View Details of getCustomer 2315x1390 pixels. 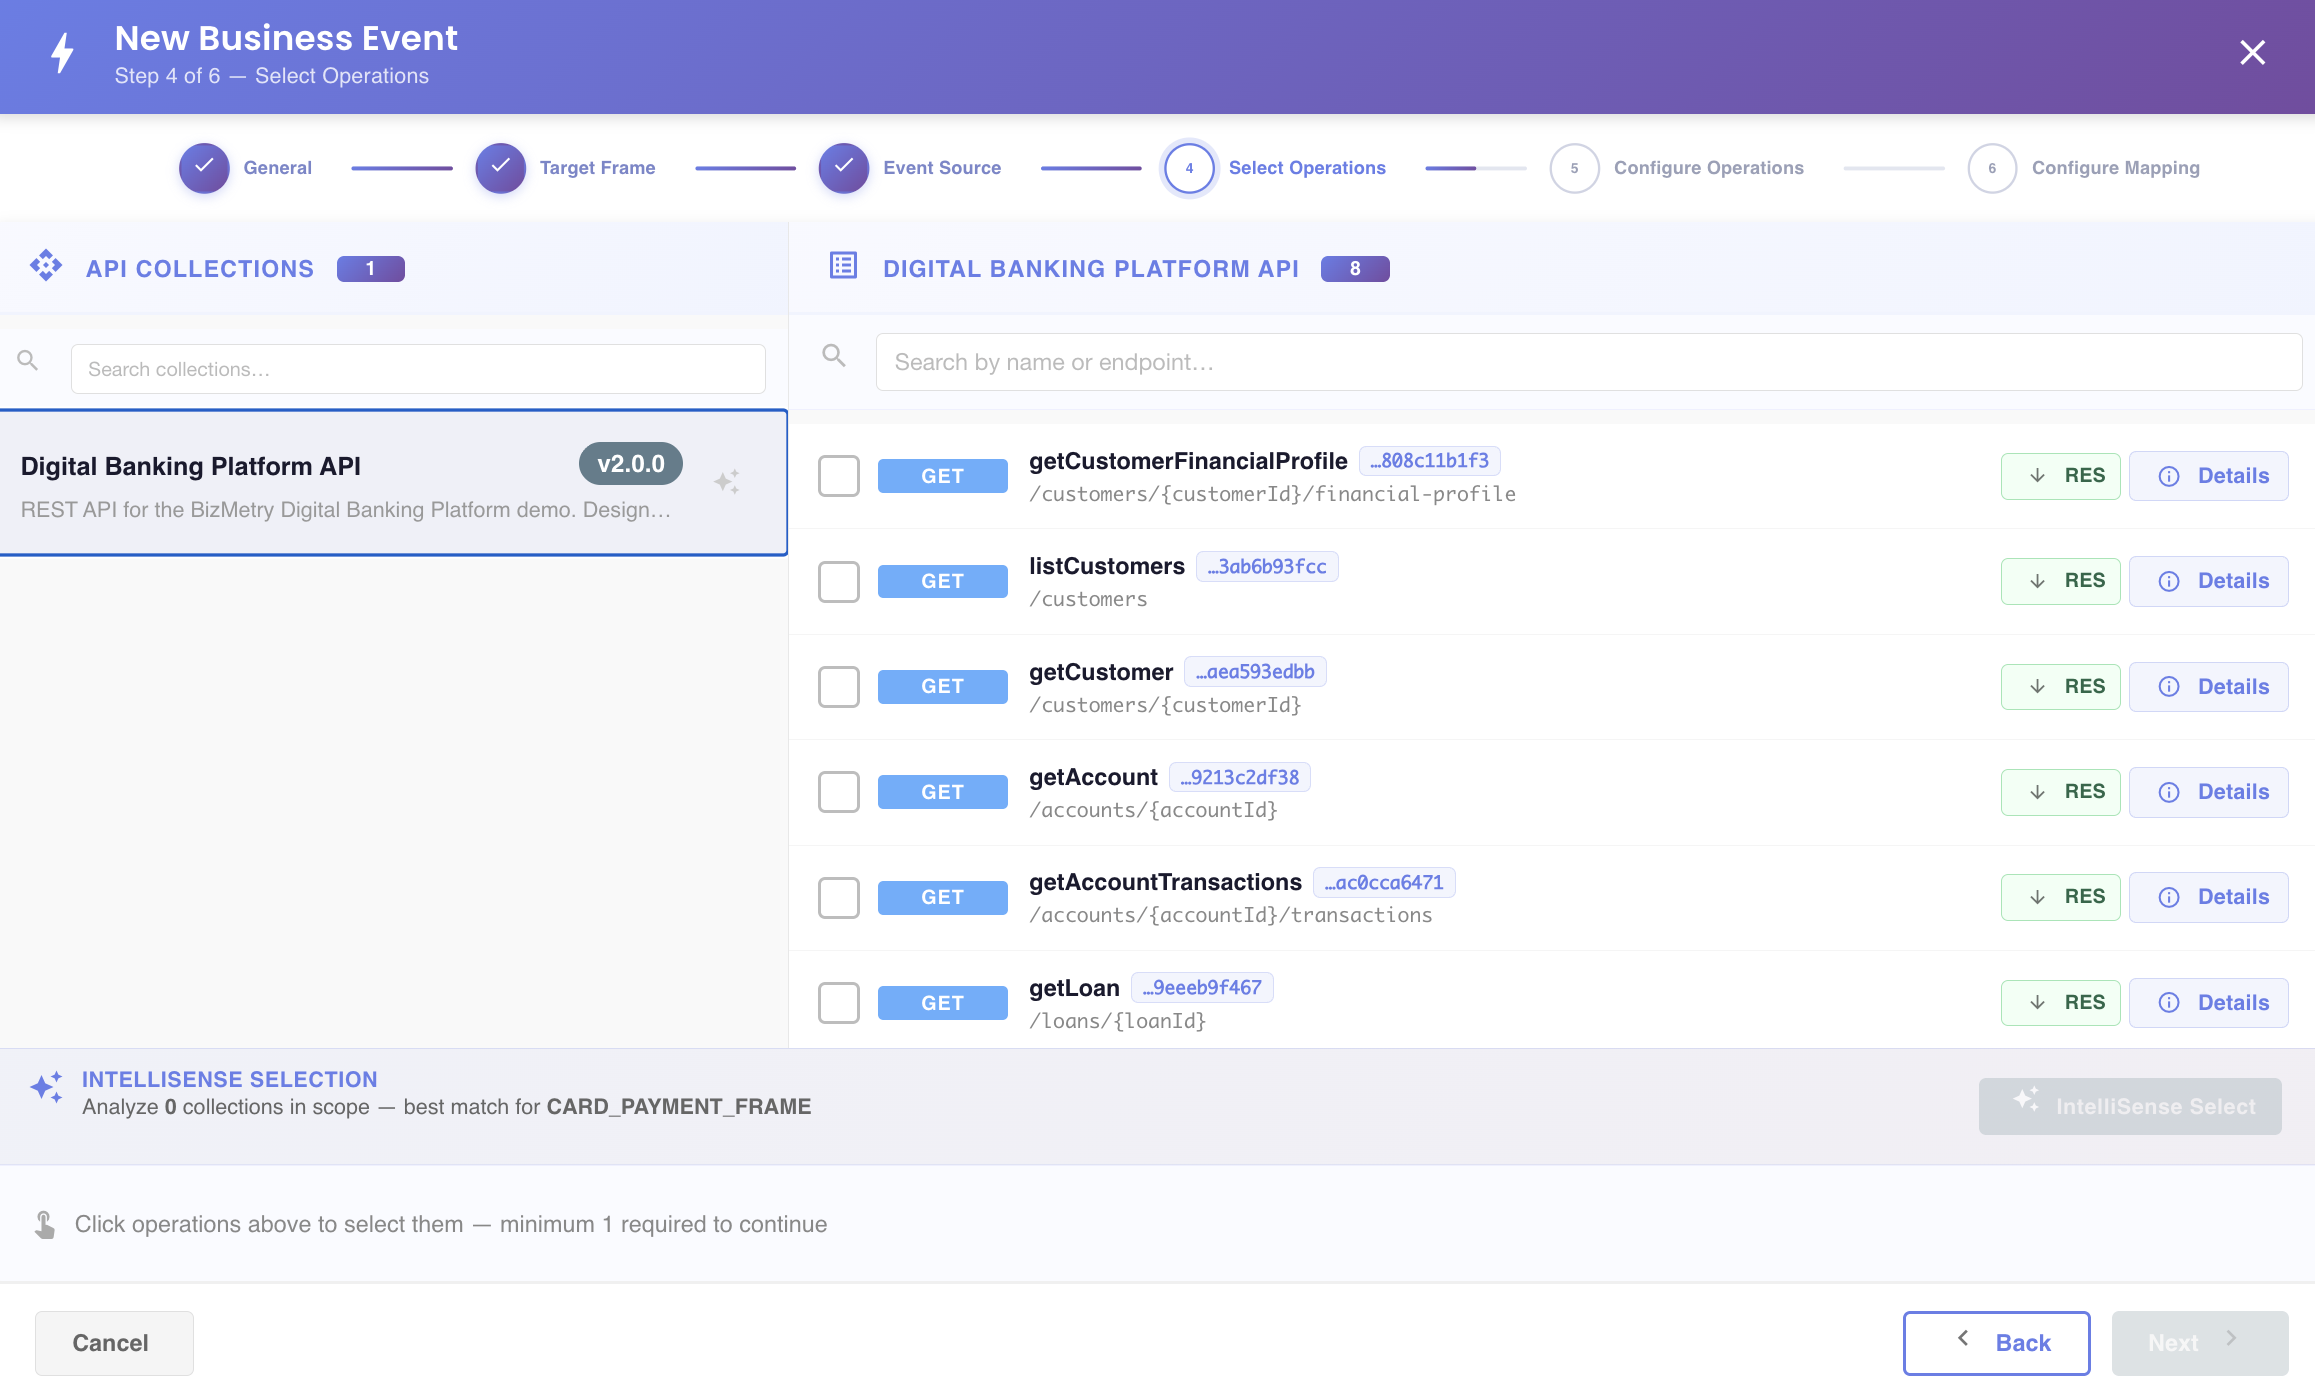click(2209, 687)
